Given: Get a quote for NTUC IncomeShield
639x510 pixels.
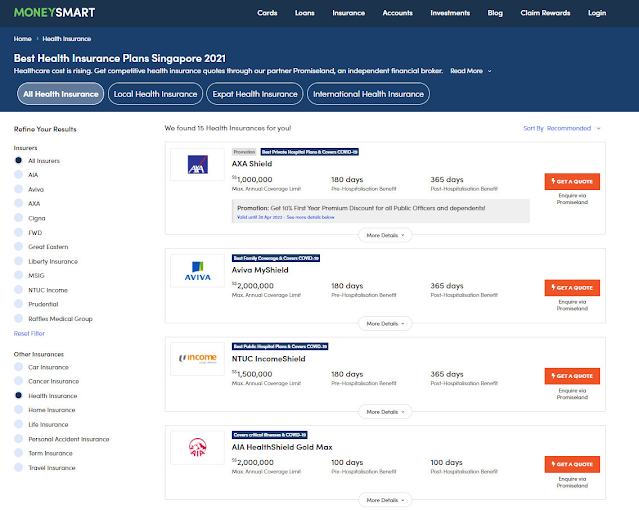Looking at the screenshot, I should pos(572,376).
